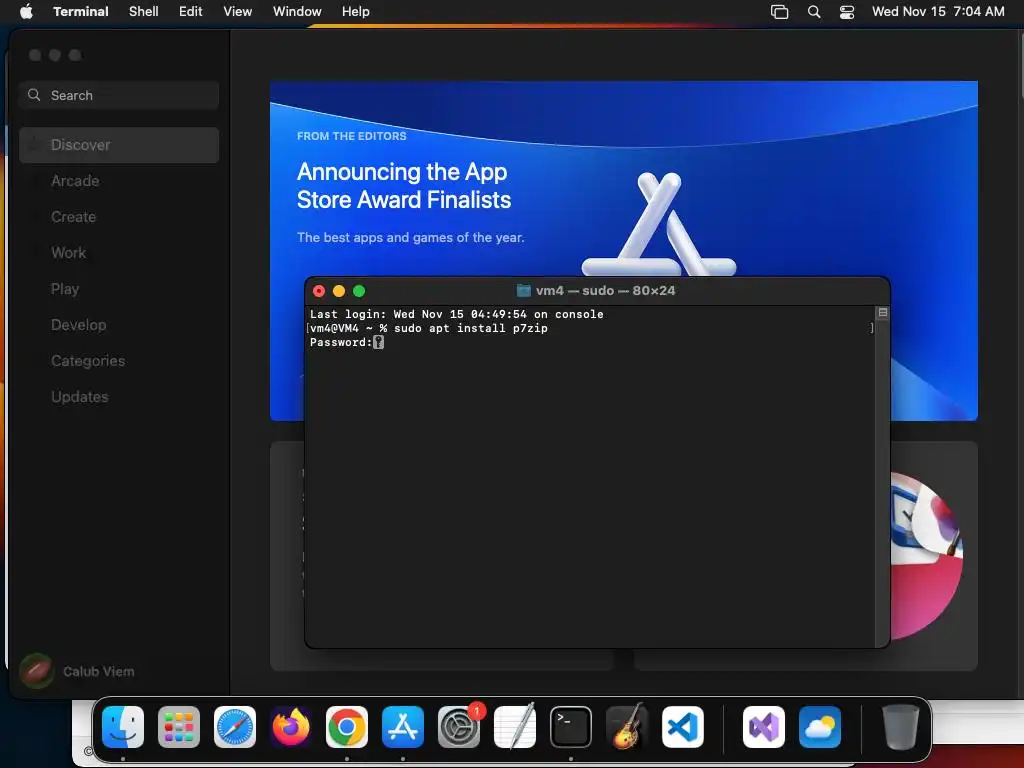1024x768 pixels.
Task: Click the App Store account avatar
Action: coord(37,671)
